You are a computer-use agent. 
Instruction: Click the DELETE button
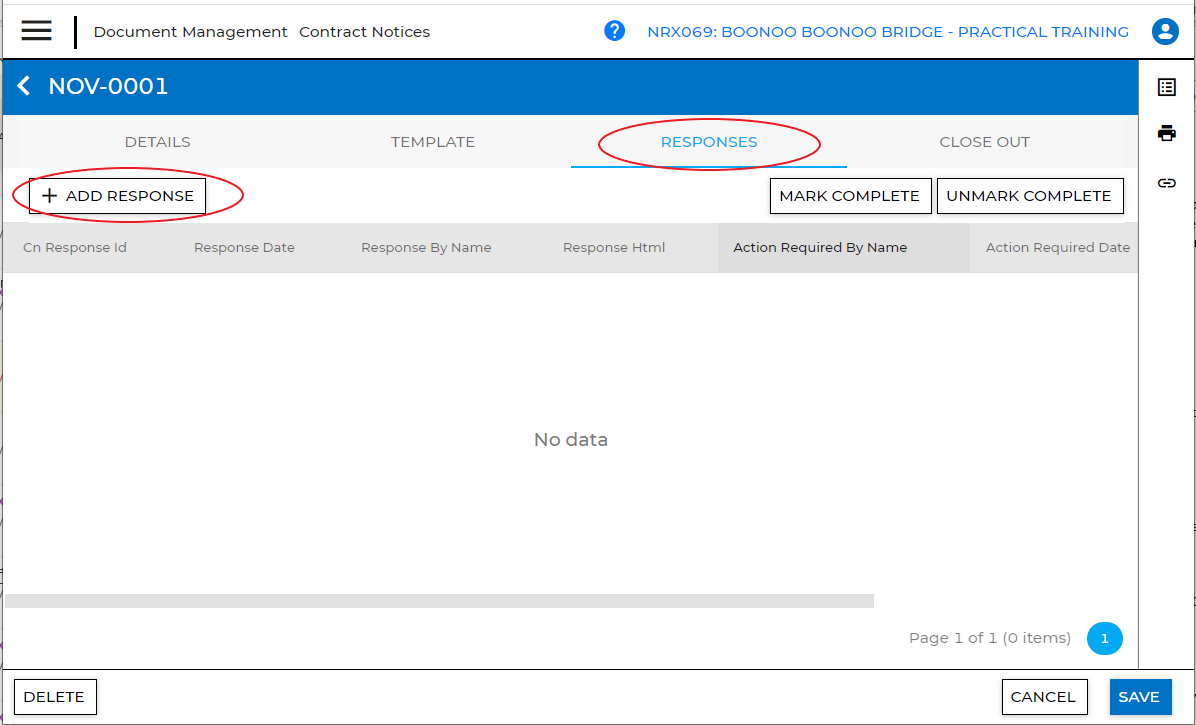pyautogui.click(x=55, y=697)
